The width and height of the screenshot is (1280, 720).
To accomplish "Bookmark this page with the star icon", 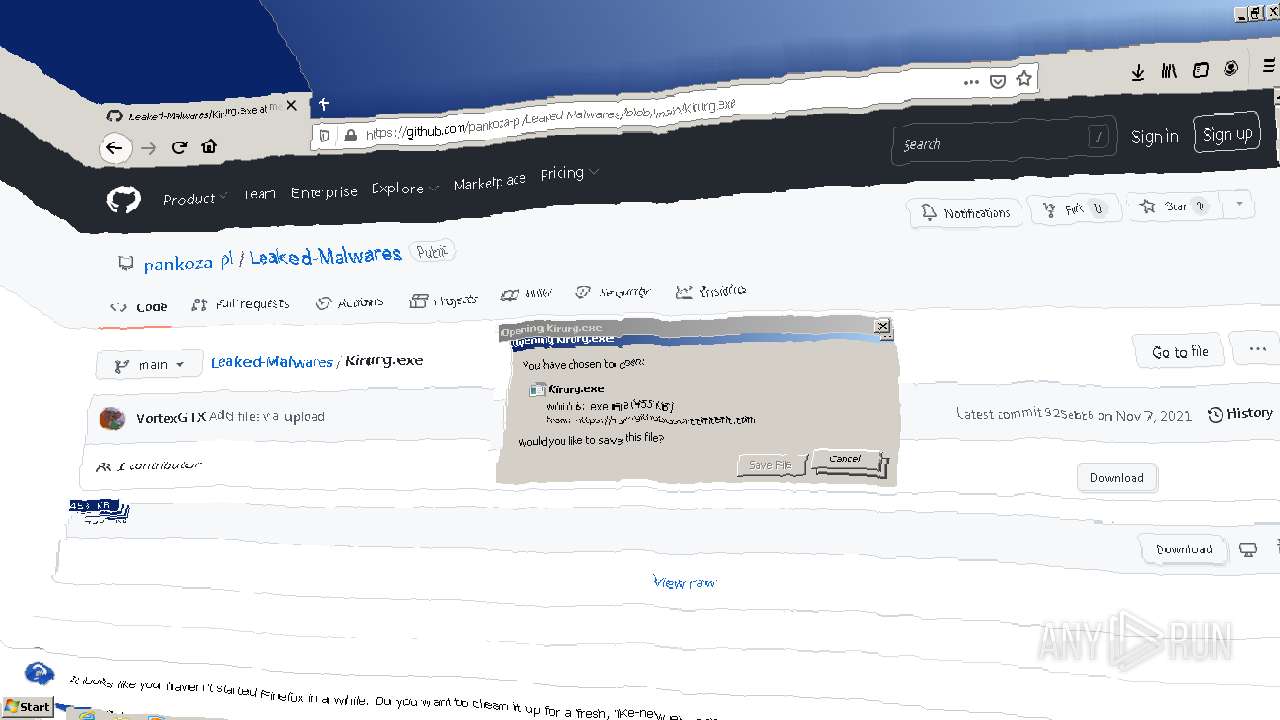I will [x=1023, y=78].
